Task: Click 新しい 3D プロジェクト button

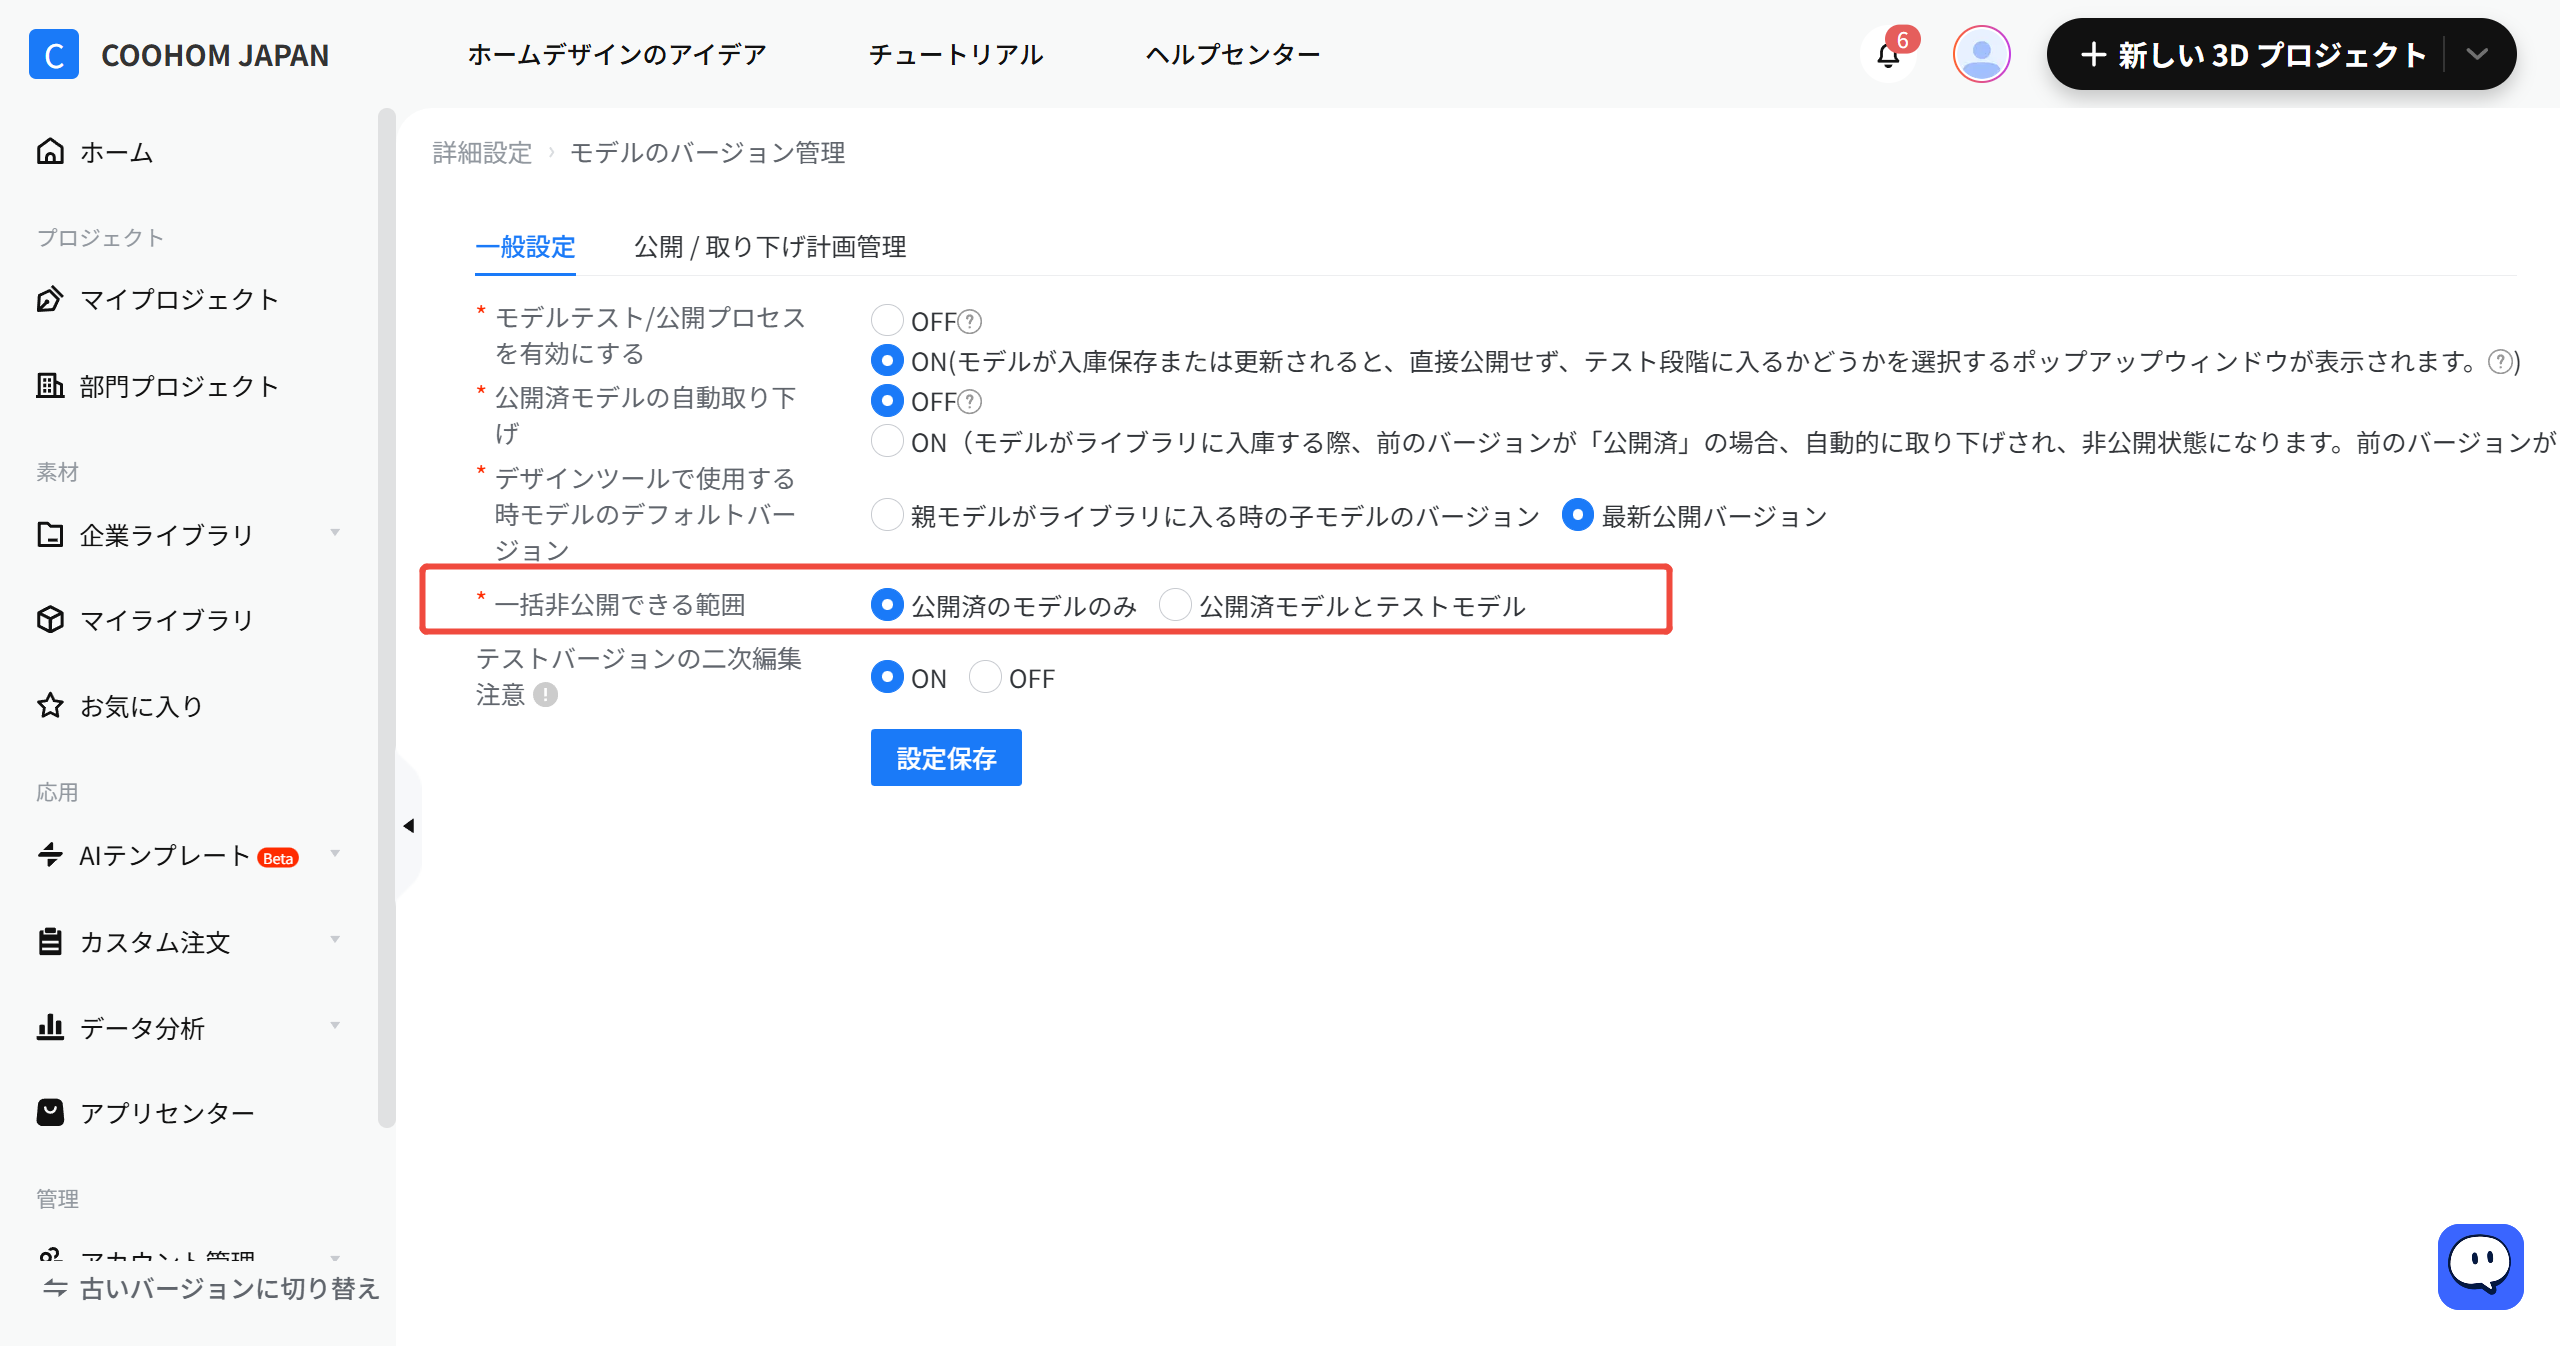Action: (x=2254, y=54)
